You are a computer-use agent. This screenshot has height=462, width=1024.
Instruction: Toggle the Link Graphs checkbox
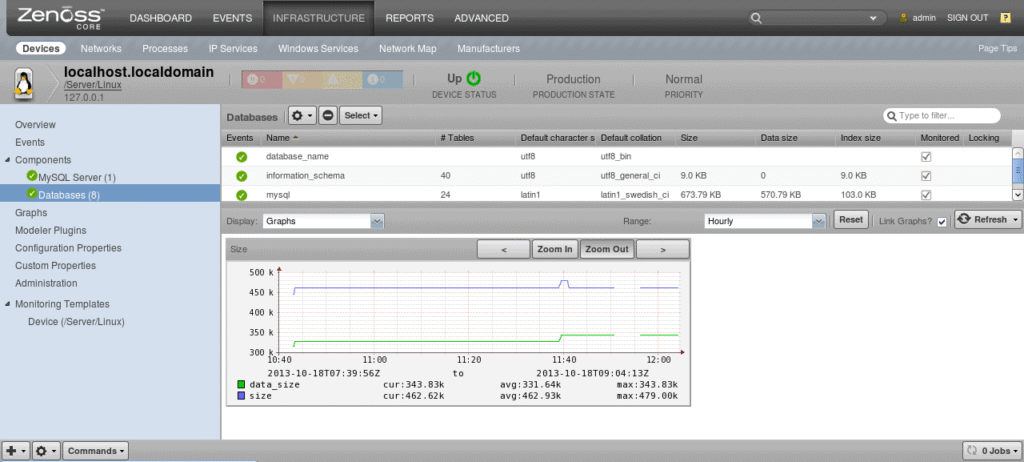pyautogui.click(x=941, y=222)
